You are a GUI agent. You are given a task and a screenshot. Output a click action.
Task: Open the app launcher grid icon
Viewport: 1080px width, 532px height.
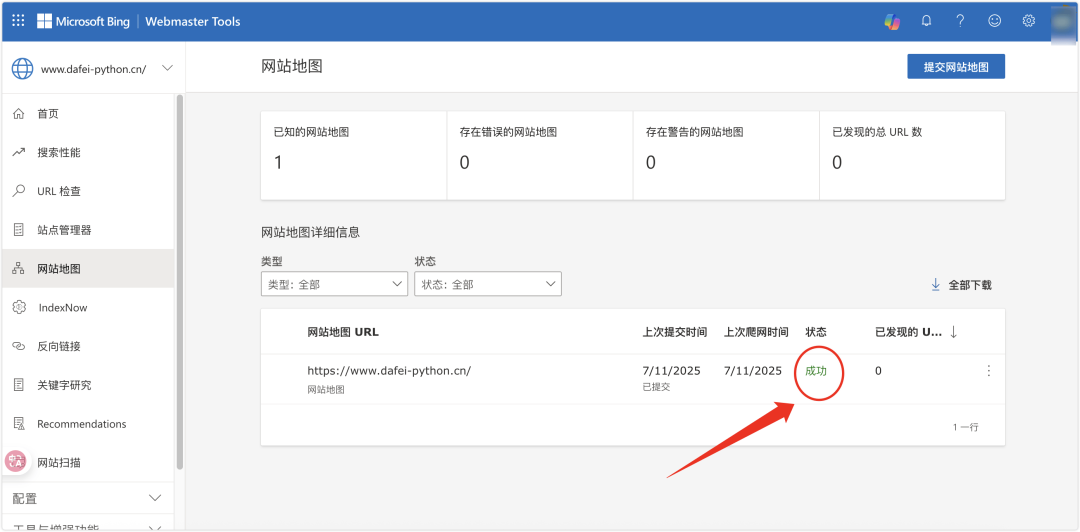(19, 21)
